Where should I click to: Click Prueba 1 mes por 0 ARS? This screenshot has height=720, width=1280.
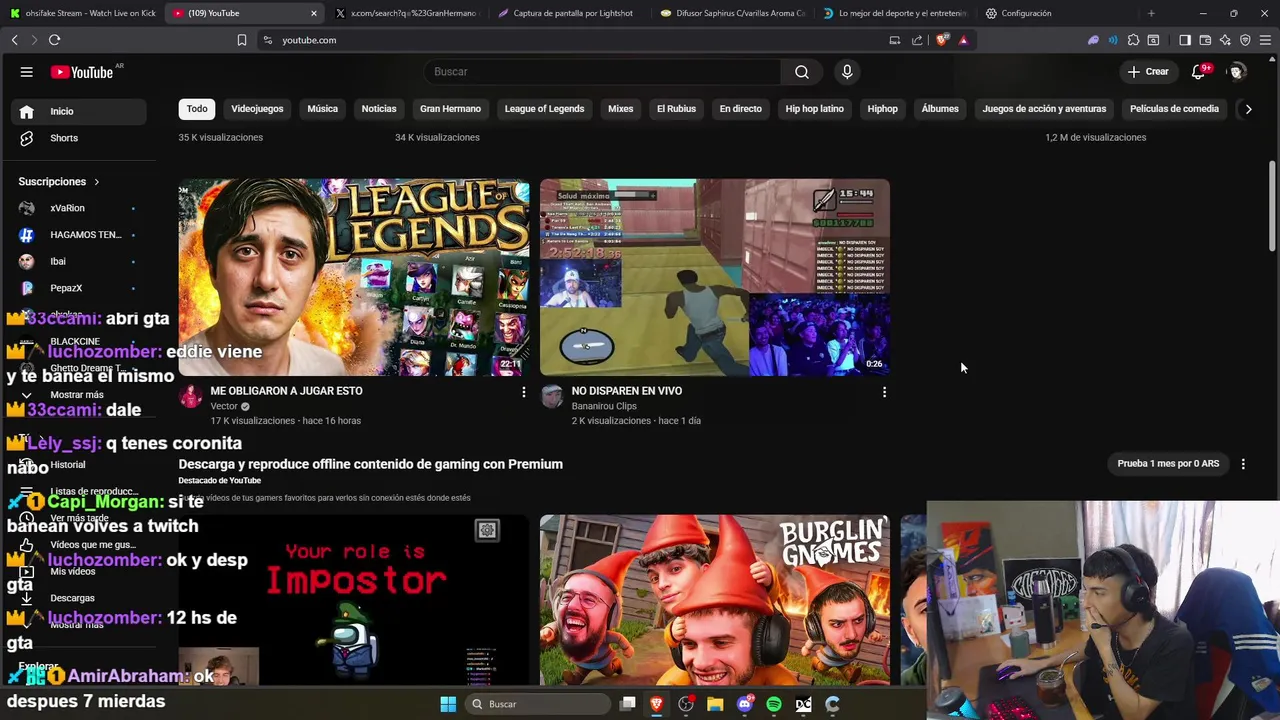coord(1168,464)
